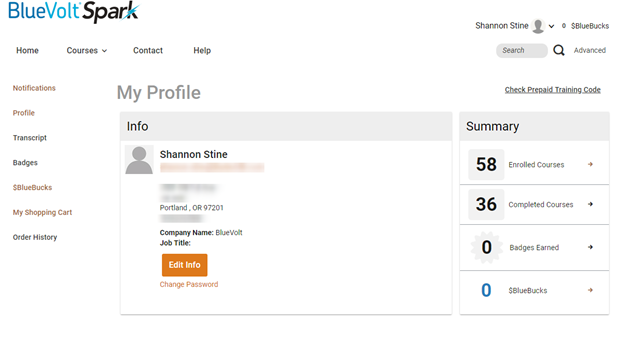Open Advanced search link
The width and height of the screenshot is (624, 362).
pos(589,51)
